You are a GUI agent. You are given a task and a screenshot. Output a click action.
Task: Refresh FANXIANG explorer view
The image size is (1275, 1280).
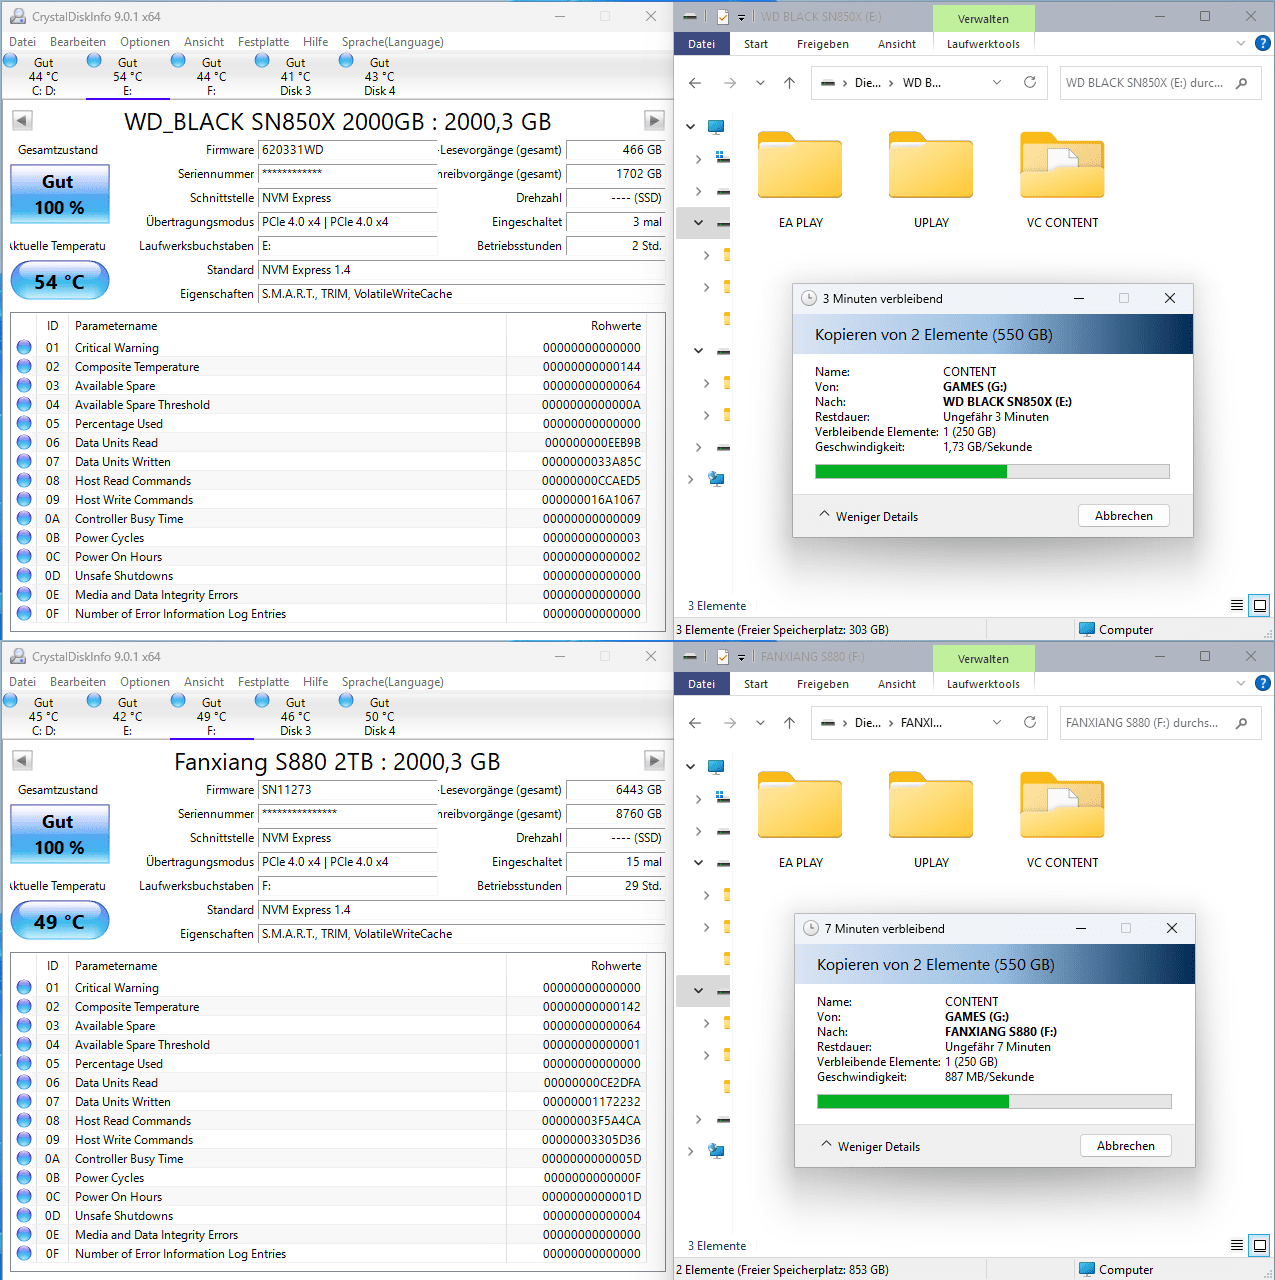(1030, 722)
